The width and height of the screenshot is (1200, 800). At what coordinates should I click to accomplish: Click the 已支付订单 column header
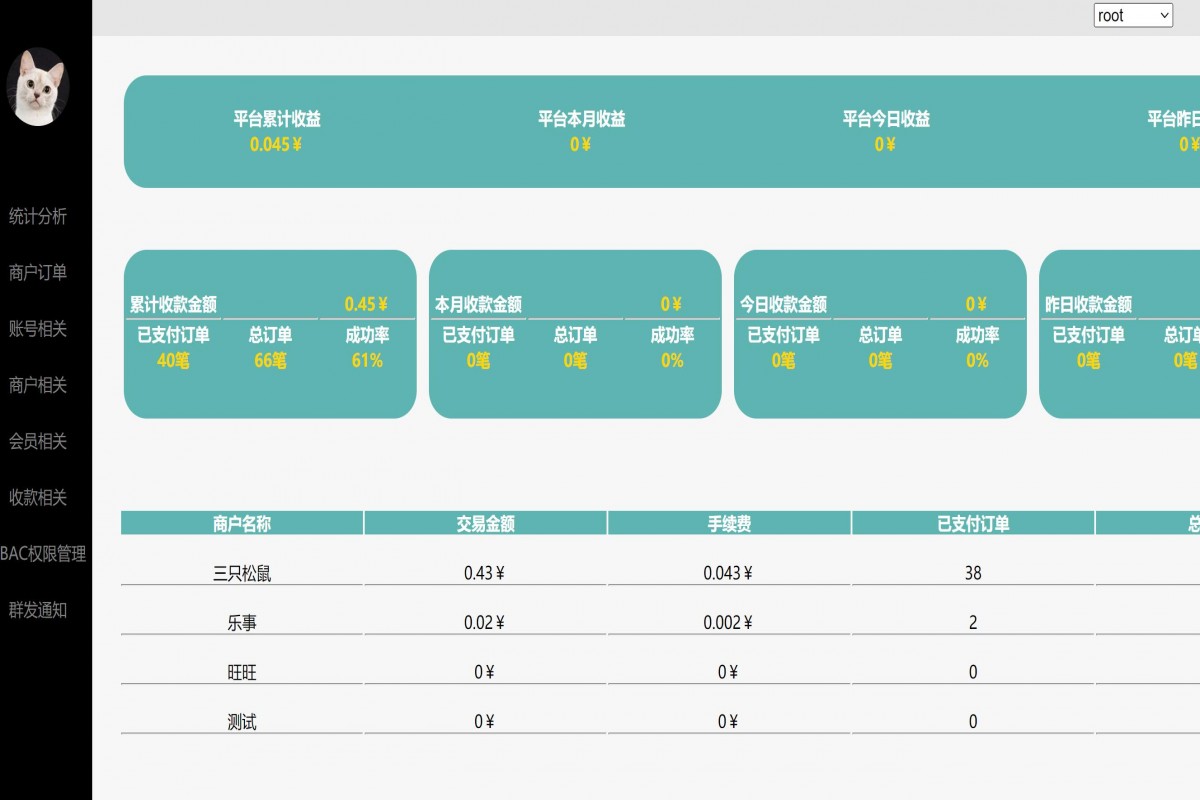point(973,521)
